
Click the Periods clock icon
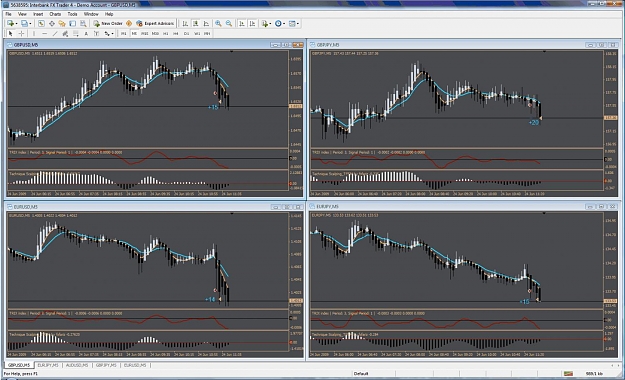[278, 24]
